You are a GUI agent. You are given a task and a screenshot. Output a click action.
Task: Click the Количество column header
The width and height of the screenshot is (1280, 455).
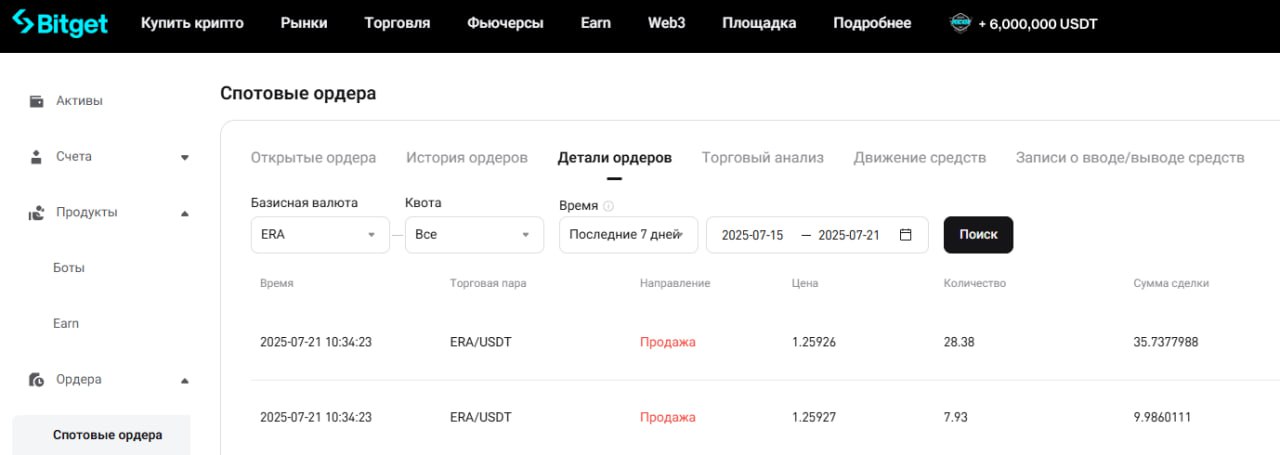click(975, 284)
